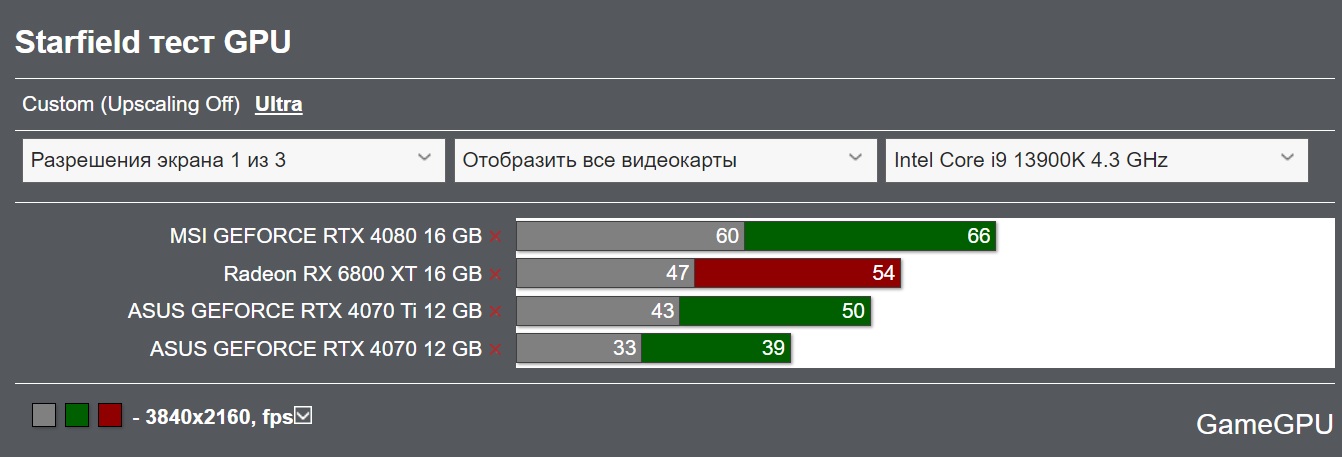This screenshot has height=457, width=1342.
Task: Select the Ultra preset tab
Action: click(x=279, y=104)
